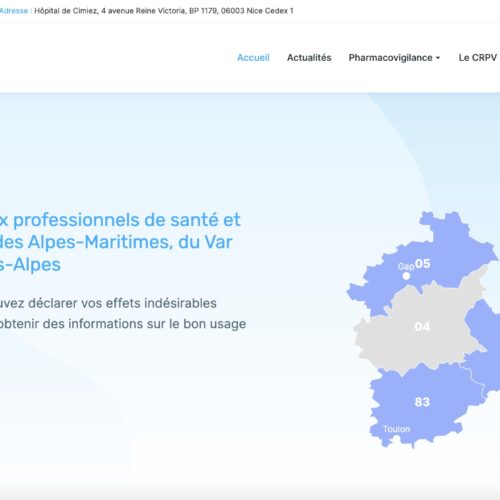Click the Hôpital de Cimiez address text
Image resolution: width=500 pixels, height=500 pixels.
(x=164, y=11)
